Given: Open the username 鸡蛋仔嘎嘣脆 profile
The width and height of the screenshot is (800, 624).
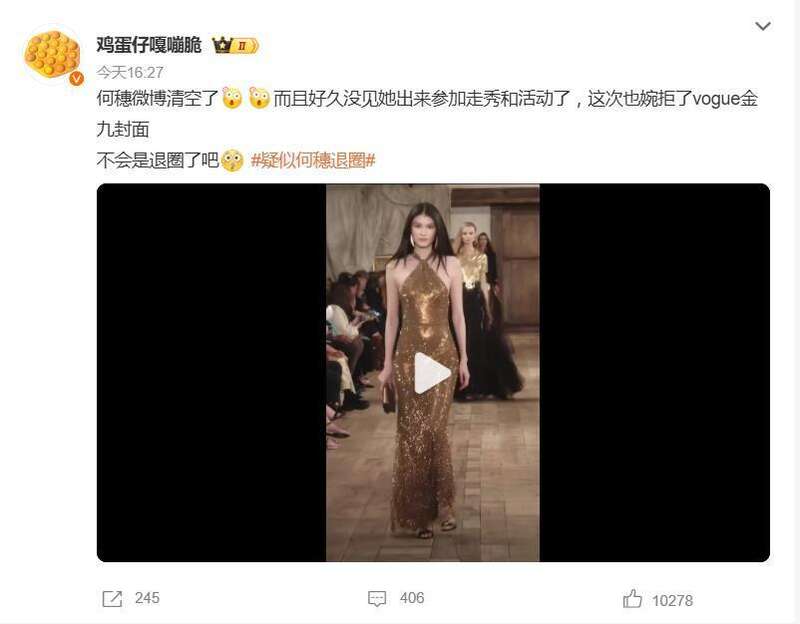Looking at the screenshot, I should (x=149, y=45).
